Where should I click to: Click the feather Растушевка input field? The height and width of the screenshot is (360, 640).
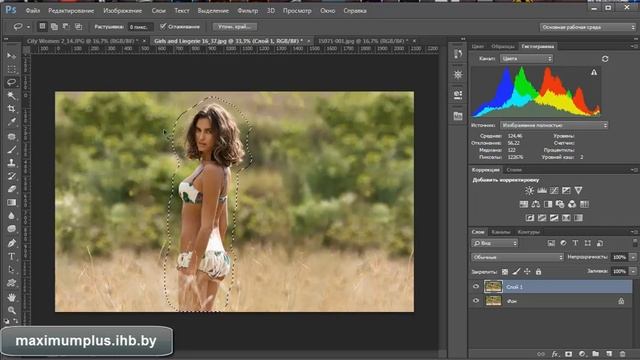[x=140, y=27]
